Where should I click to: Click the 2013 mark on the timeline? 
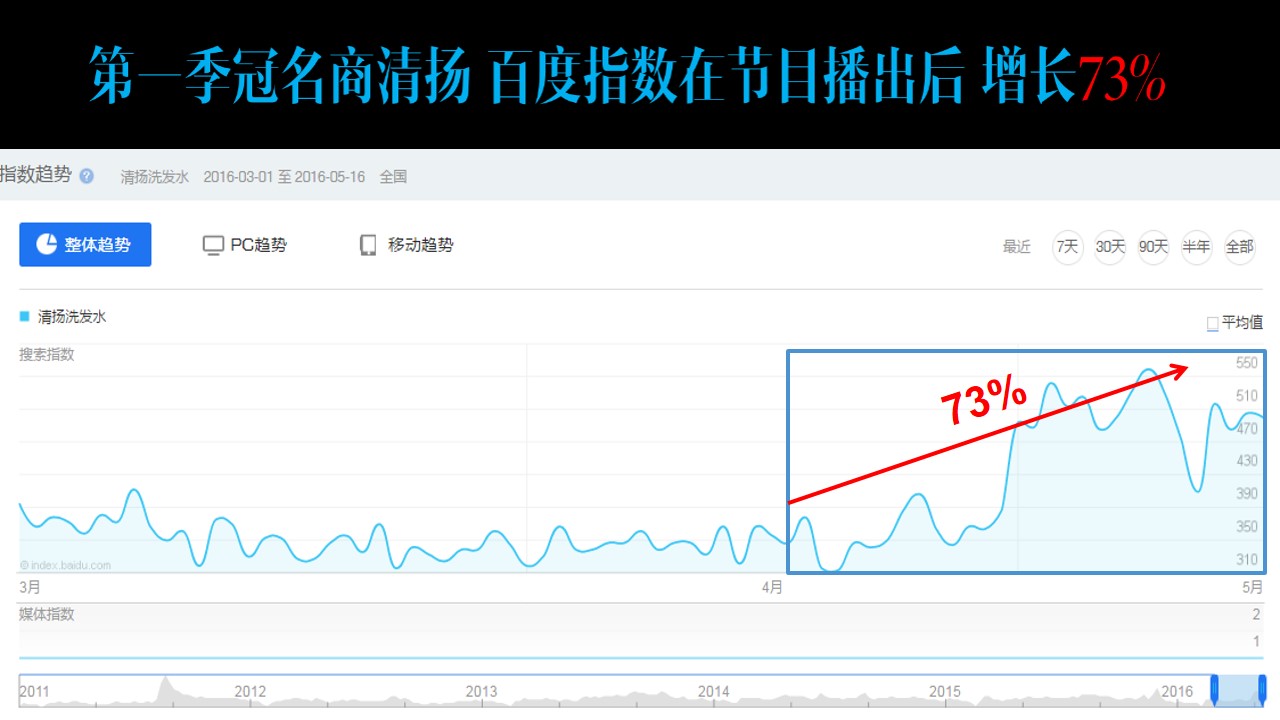click(x=481, y=692)
